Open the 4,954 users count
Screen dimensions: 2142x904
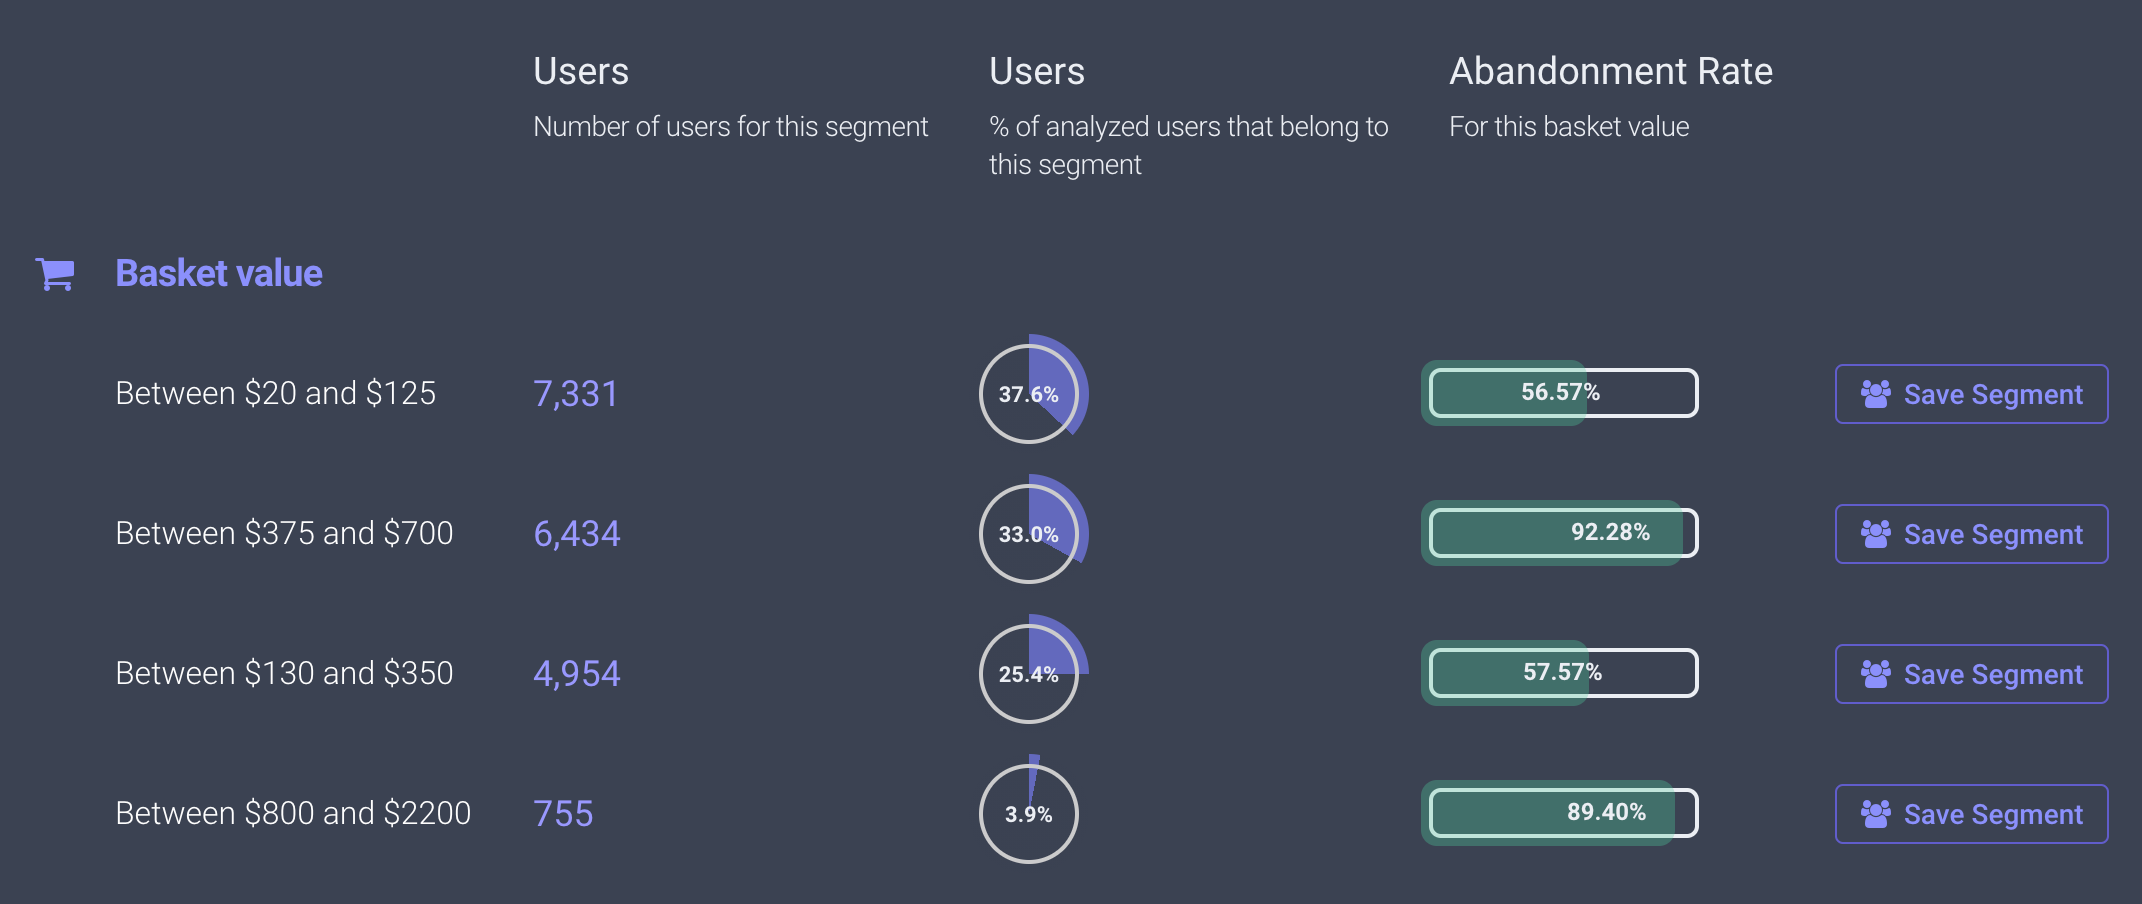(577, 674)
